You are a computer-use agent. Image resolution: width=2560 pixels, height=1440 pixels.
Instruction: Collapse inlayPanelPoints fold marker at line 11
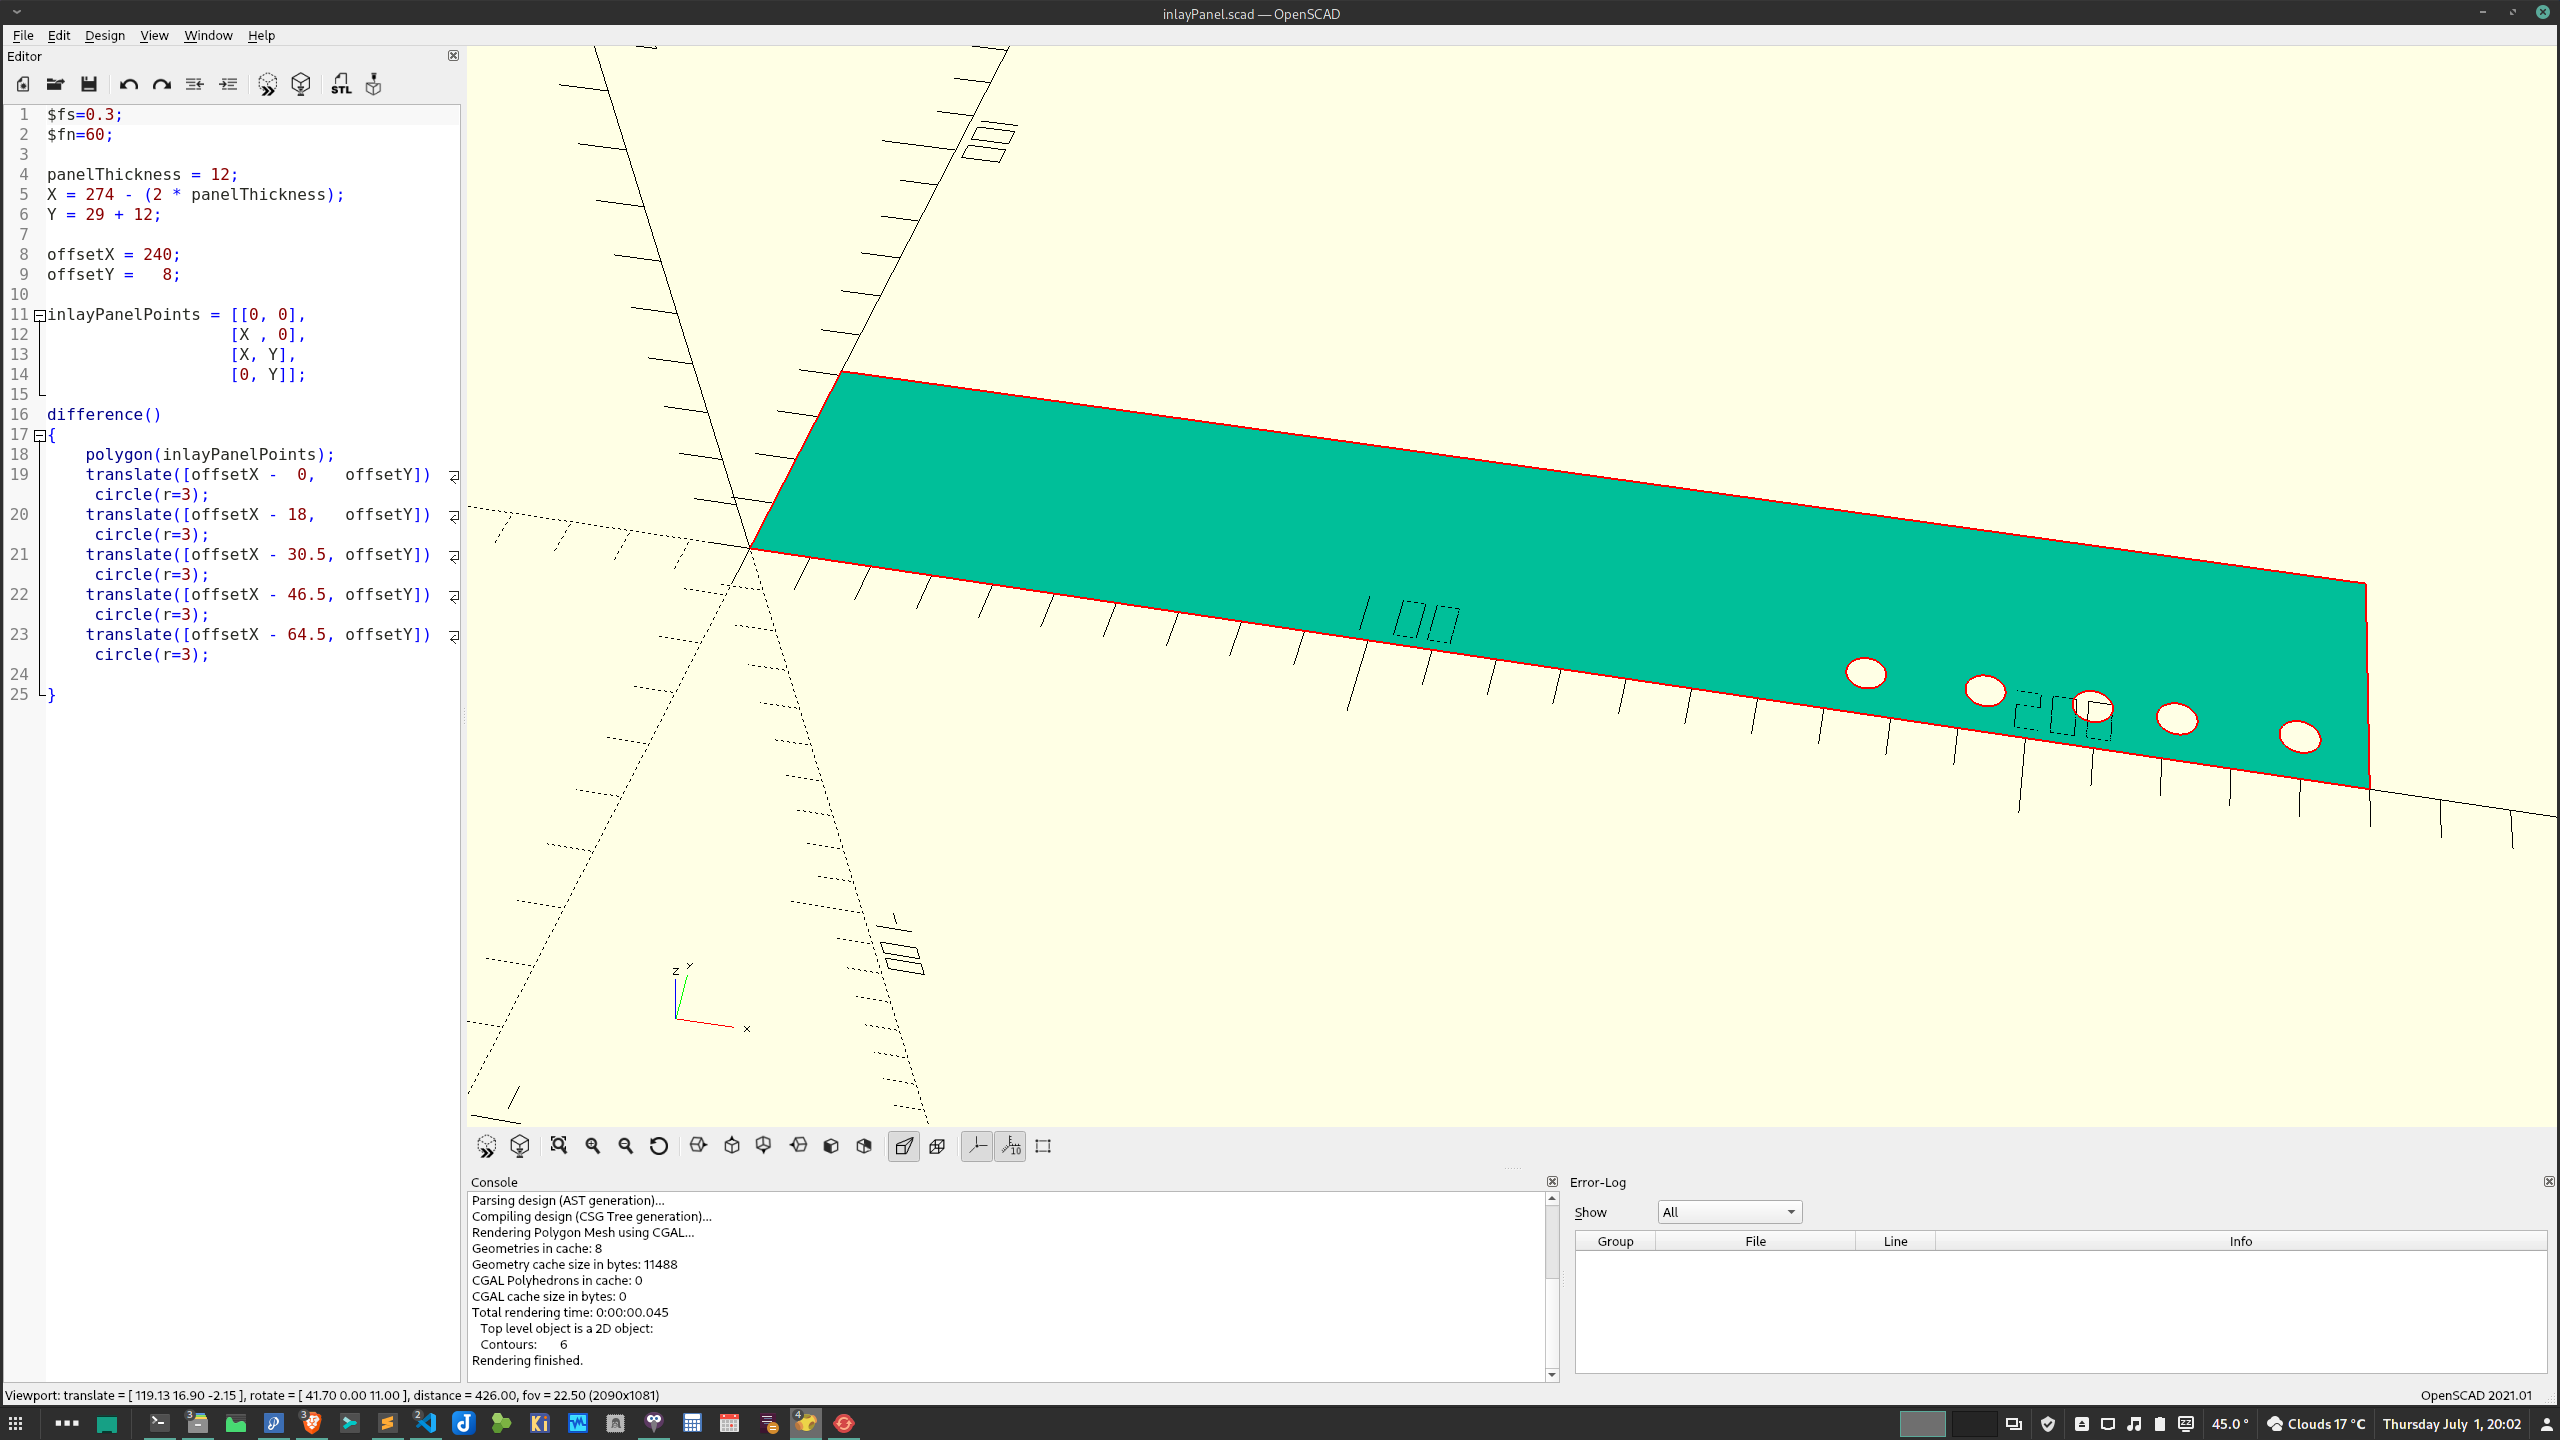point(40,315)
